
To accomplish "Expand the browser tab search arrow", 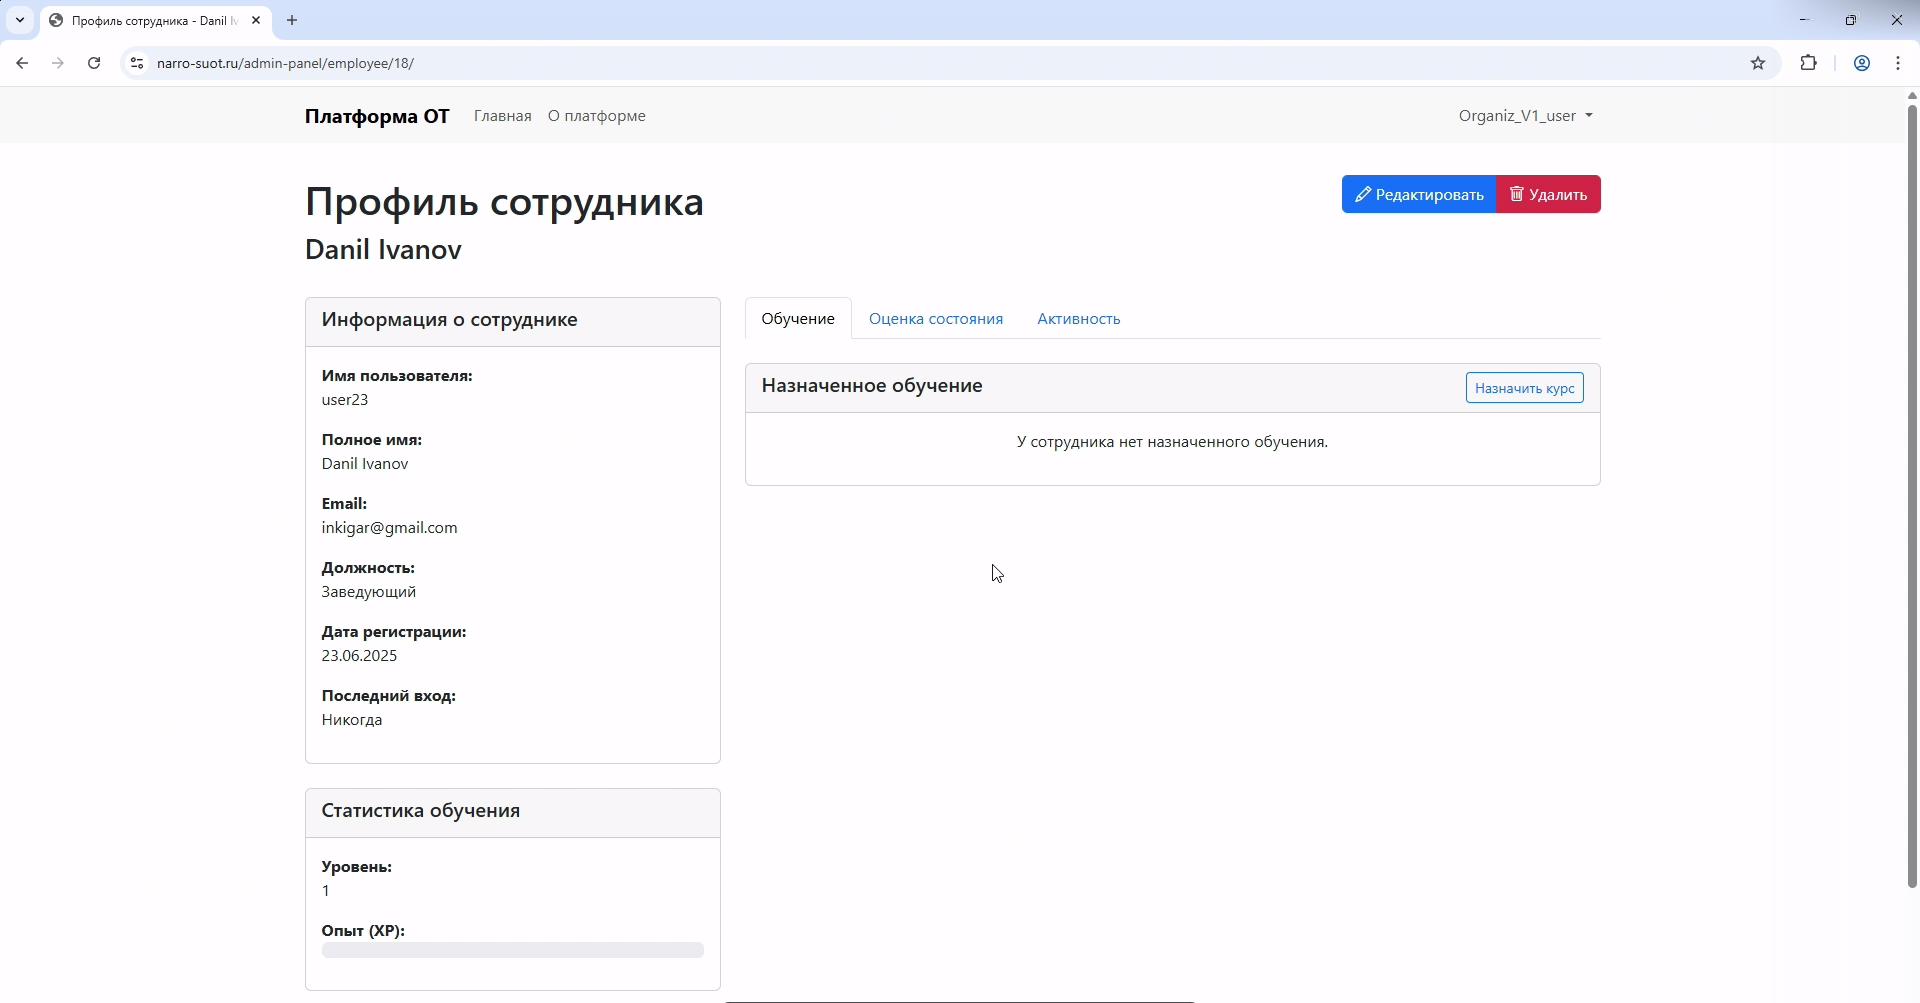I will (x=19, y=20).
